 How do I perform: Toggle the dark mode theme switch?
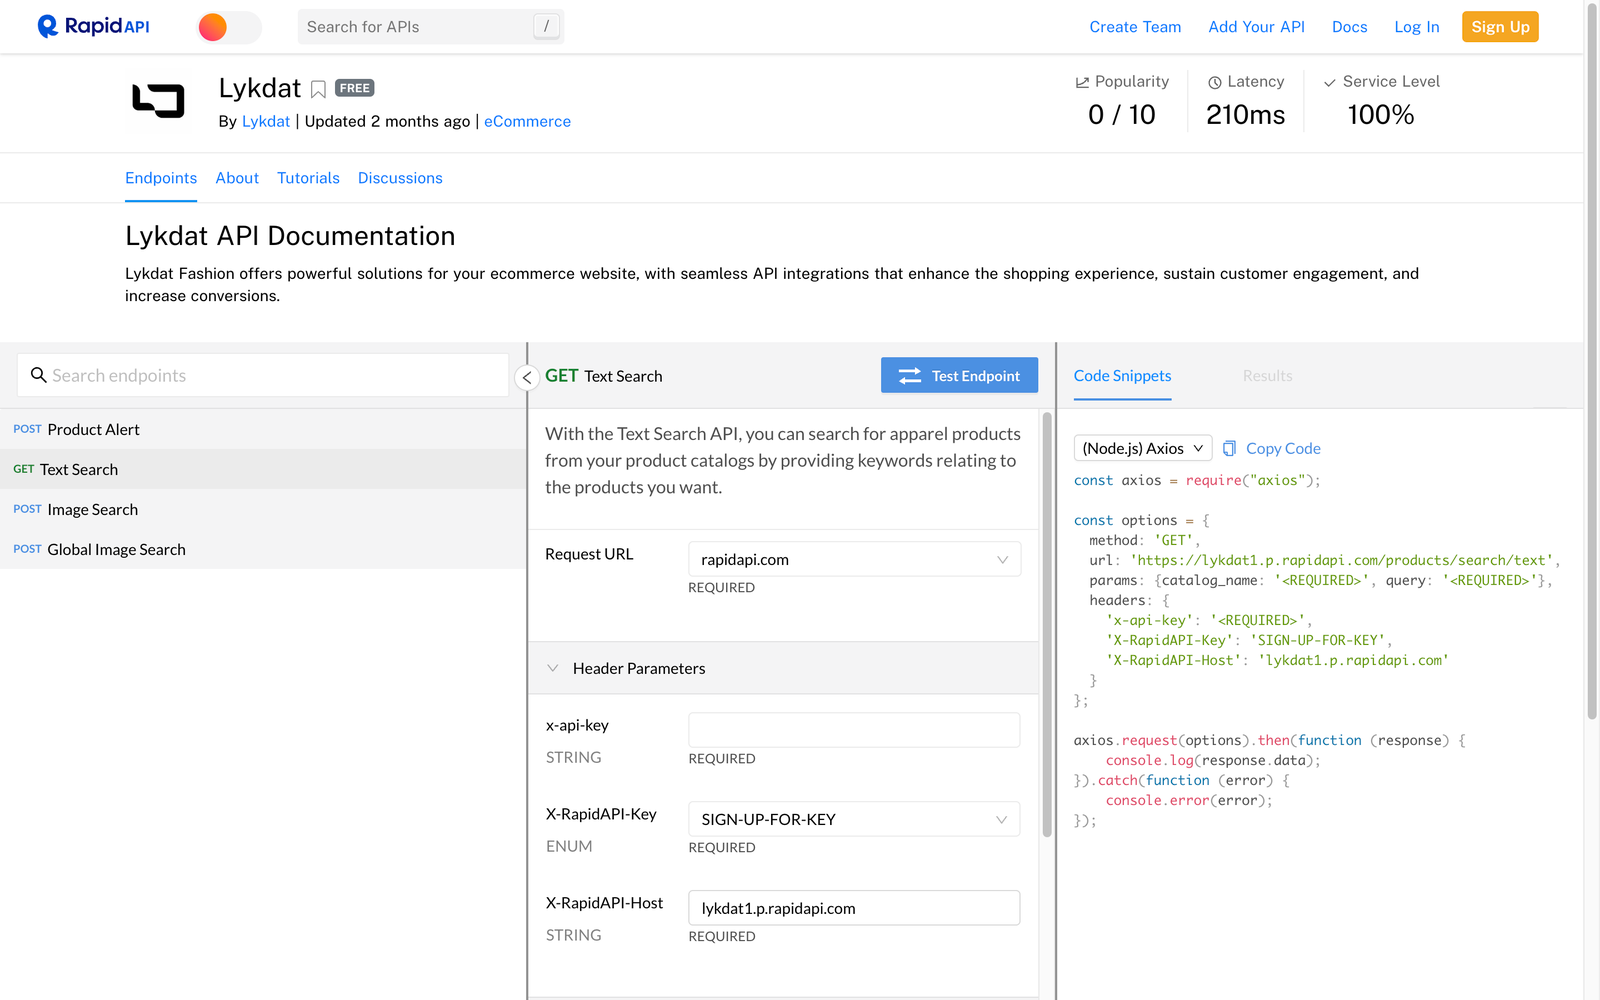coord(229,27)
